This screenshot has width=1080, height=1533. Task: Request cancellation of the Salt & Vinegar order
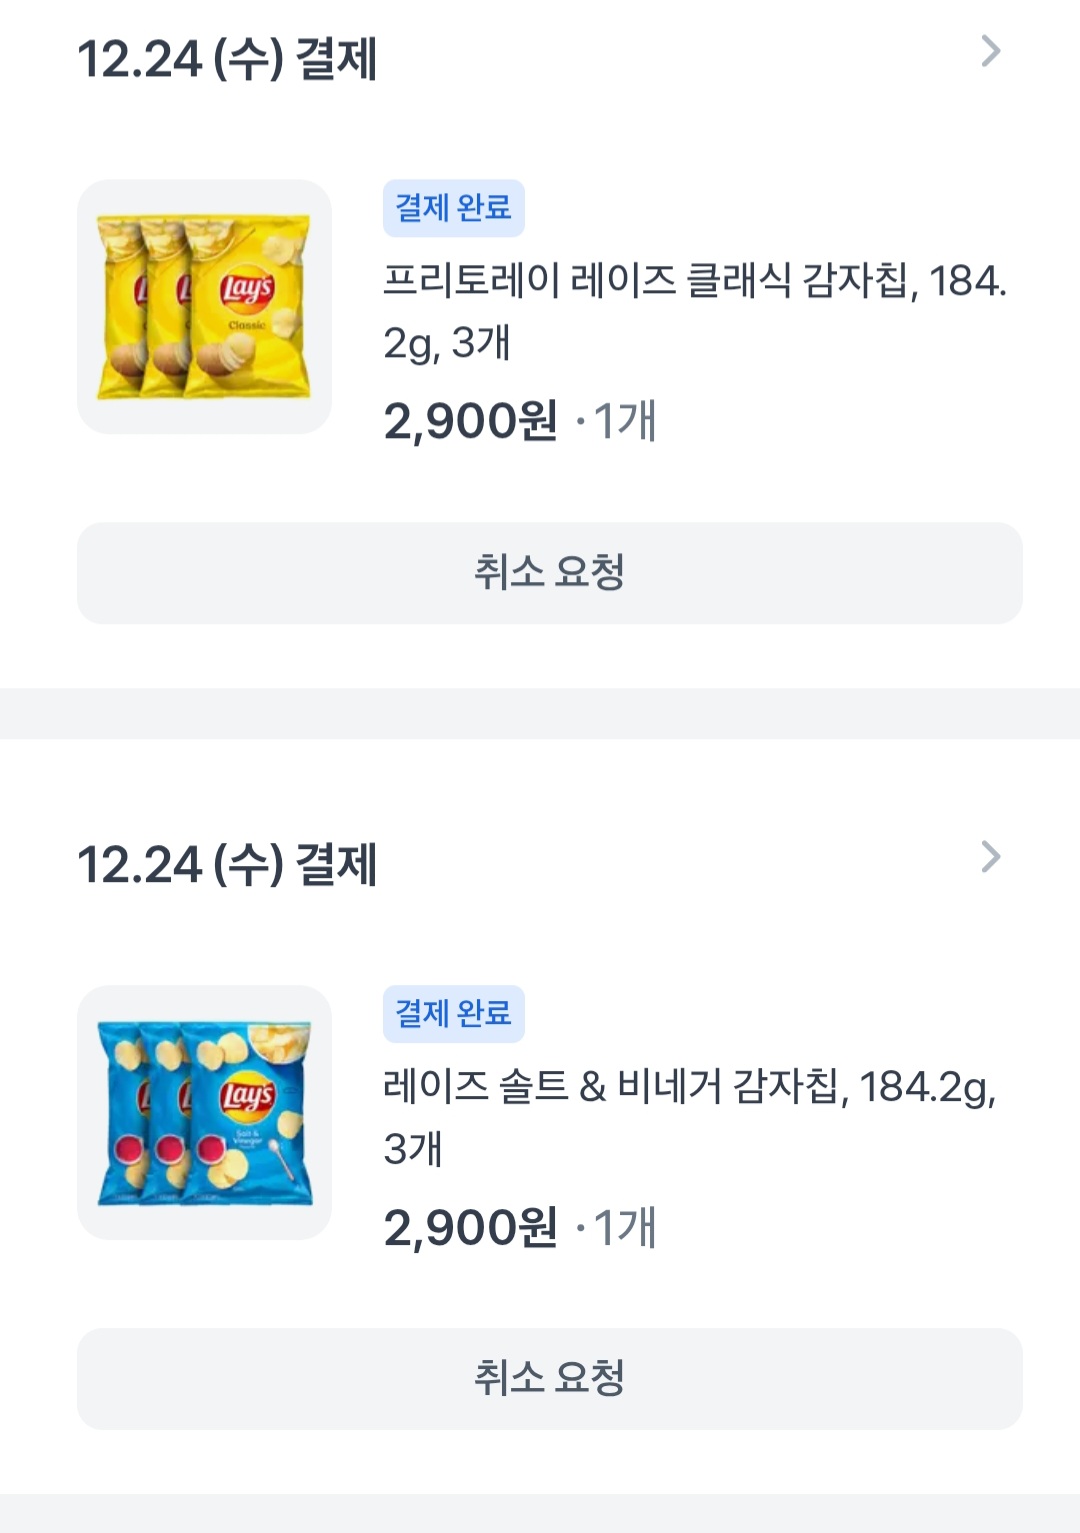549,1378
